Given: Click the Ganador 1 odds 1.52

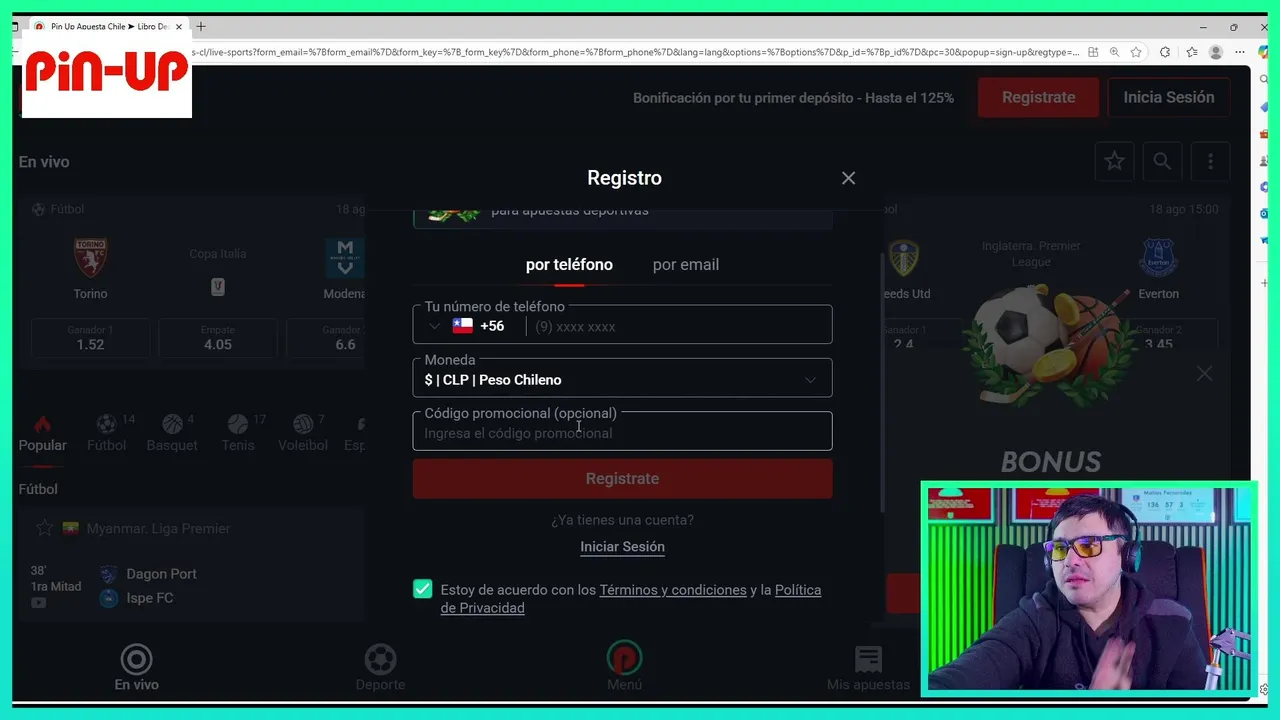Looking at the screenshot, I should point(90,338).
